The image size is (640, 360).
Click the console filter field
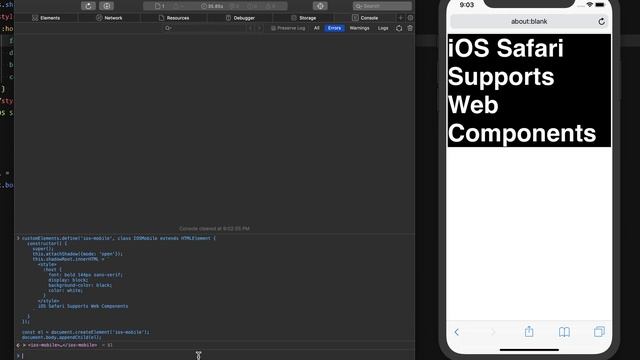(x=204, y=28)
